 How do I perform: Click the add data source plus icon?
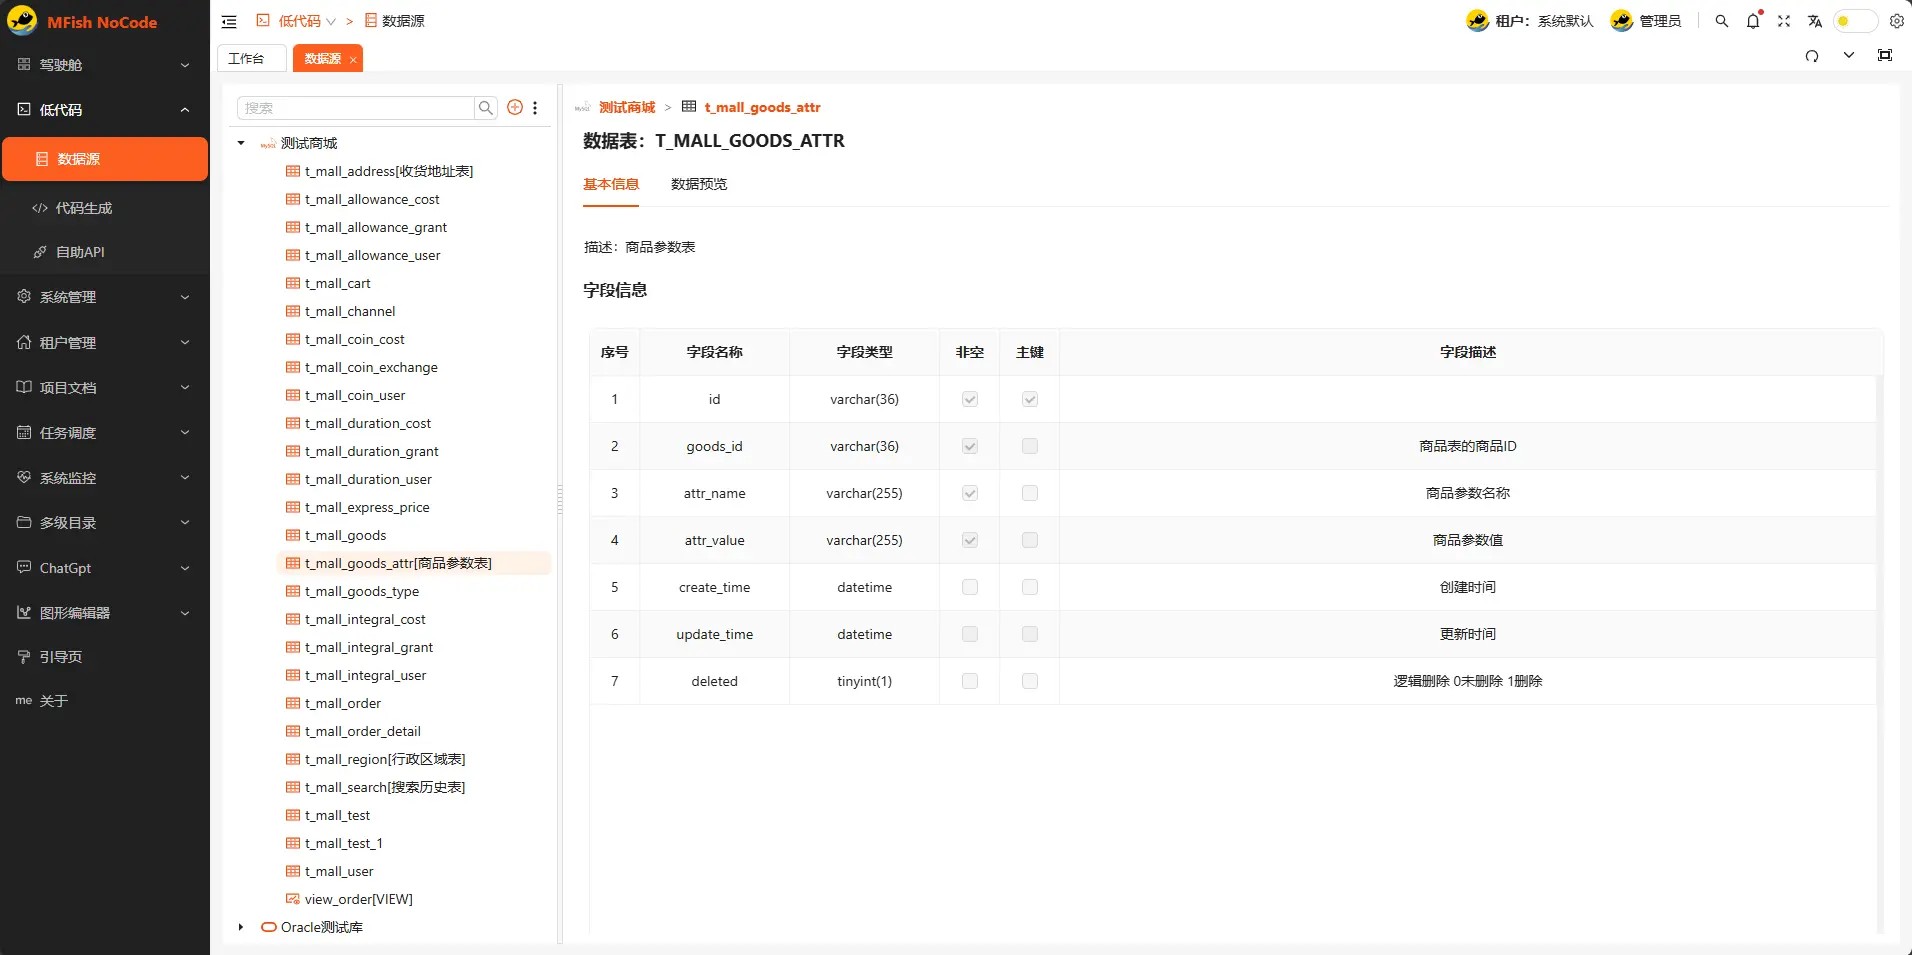pyautogui.click(x=515, y=108)
